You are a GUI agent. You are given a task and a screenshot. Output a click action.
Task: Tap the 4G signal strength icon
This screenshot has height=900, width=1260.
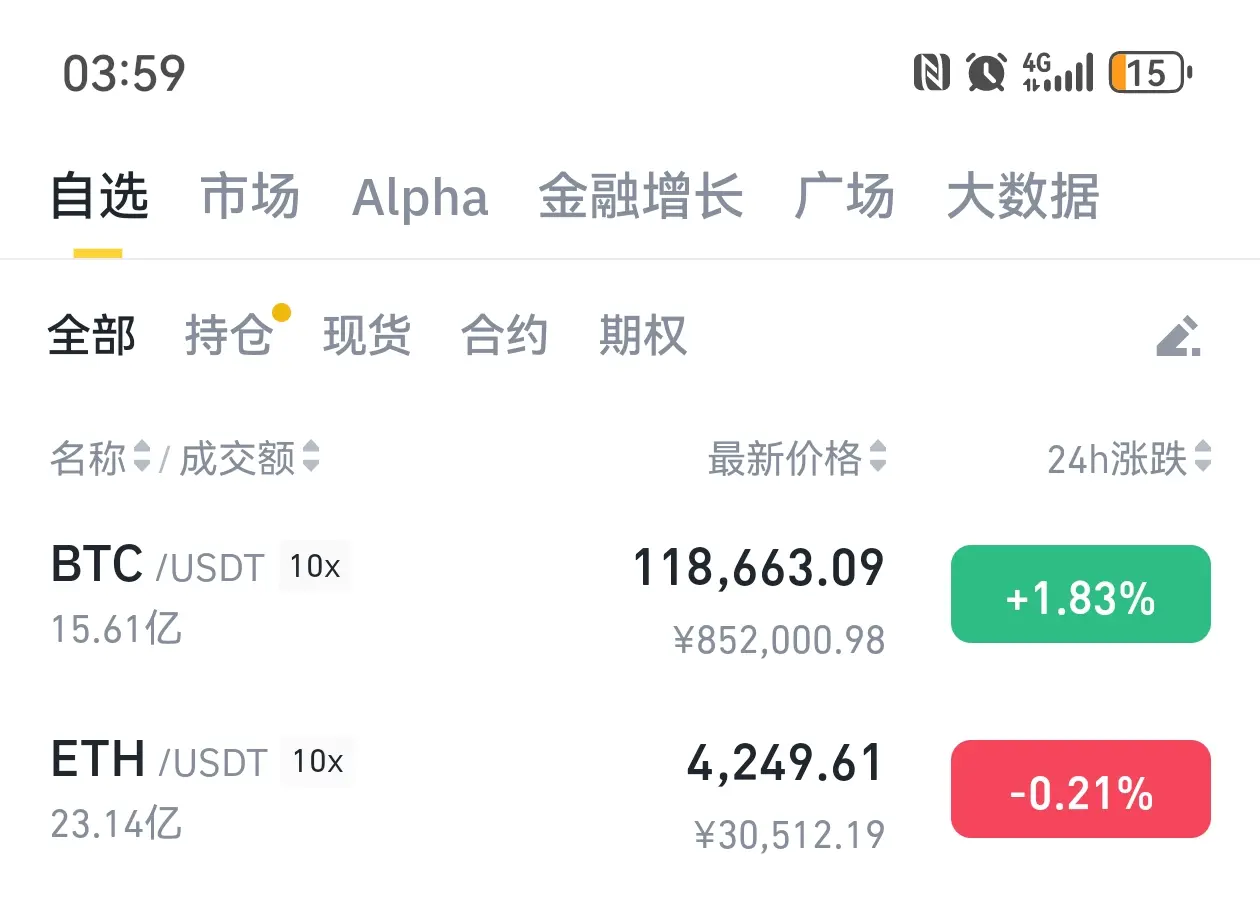tap(1058, 73)
